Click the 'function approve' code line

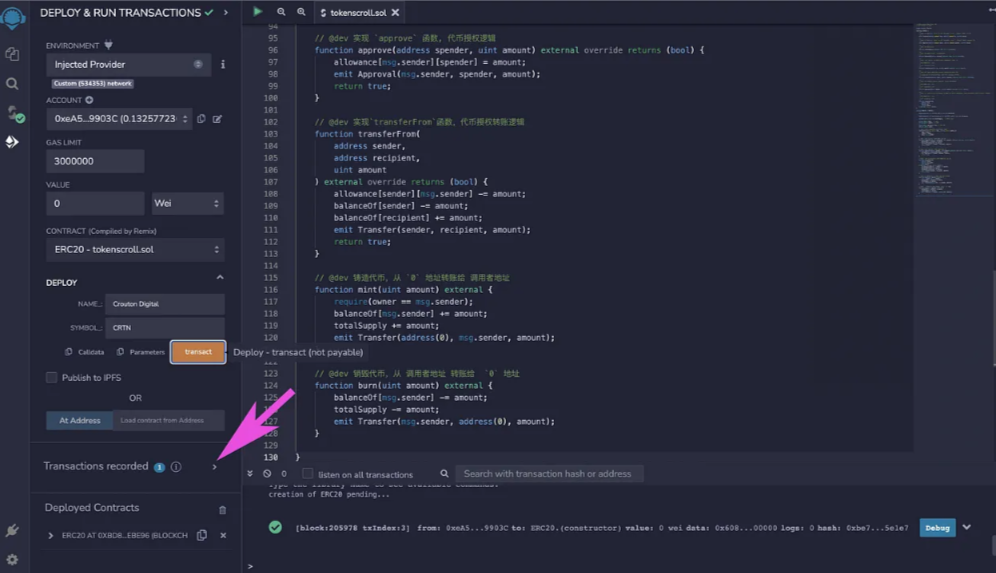coord(509,50)
